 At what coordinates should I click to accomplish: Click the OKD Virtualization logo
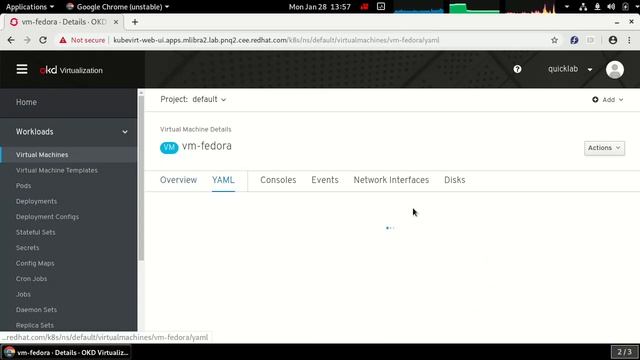(x=71, y=70)
